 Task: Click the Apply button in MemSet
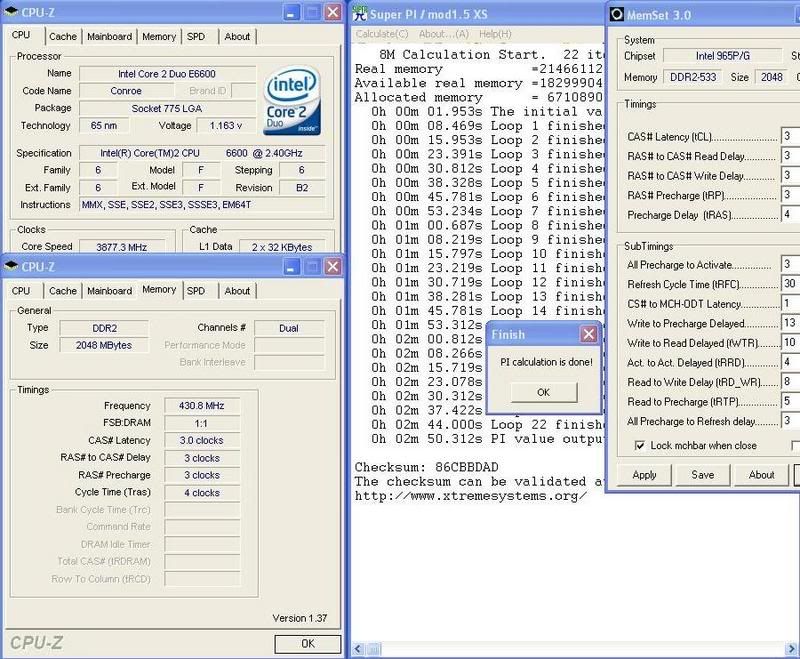pos(644,475)
